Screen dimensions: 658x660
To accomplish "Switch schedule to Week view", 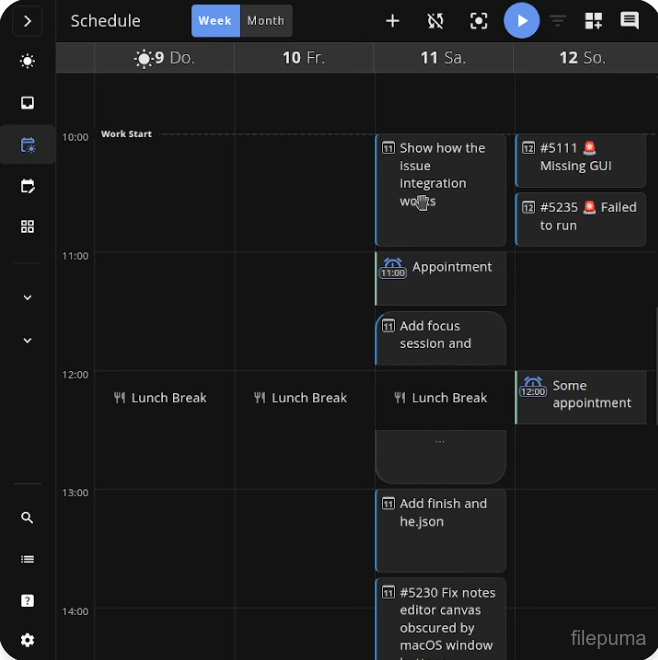I will (215, 21).
